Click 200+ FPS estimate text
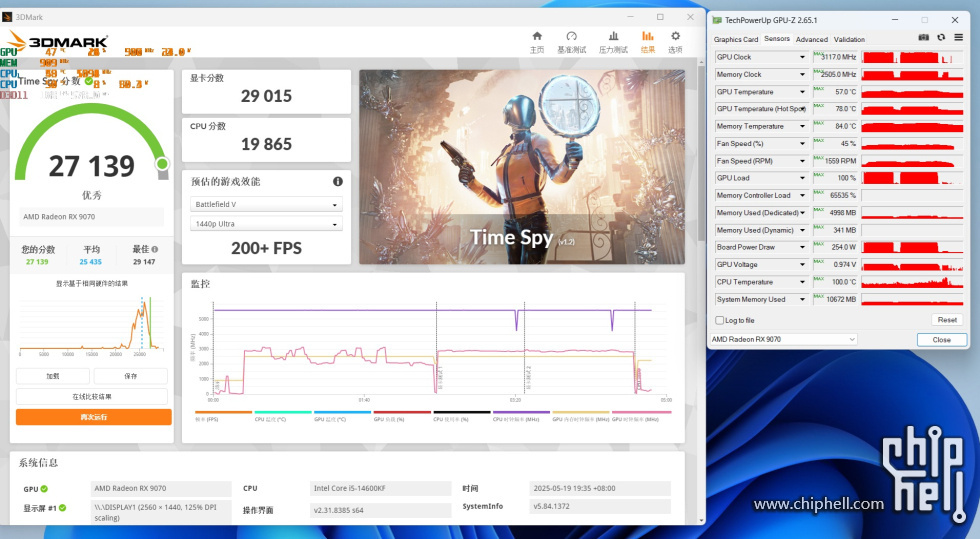Viewport: 980px width, 539px height. pos(266,248)
